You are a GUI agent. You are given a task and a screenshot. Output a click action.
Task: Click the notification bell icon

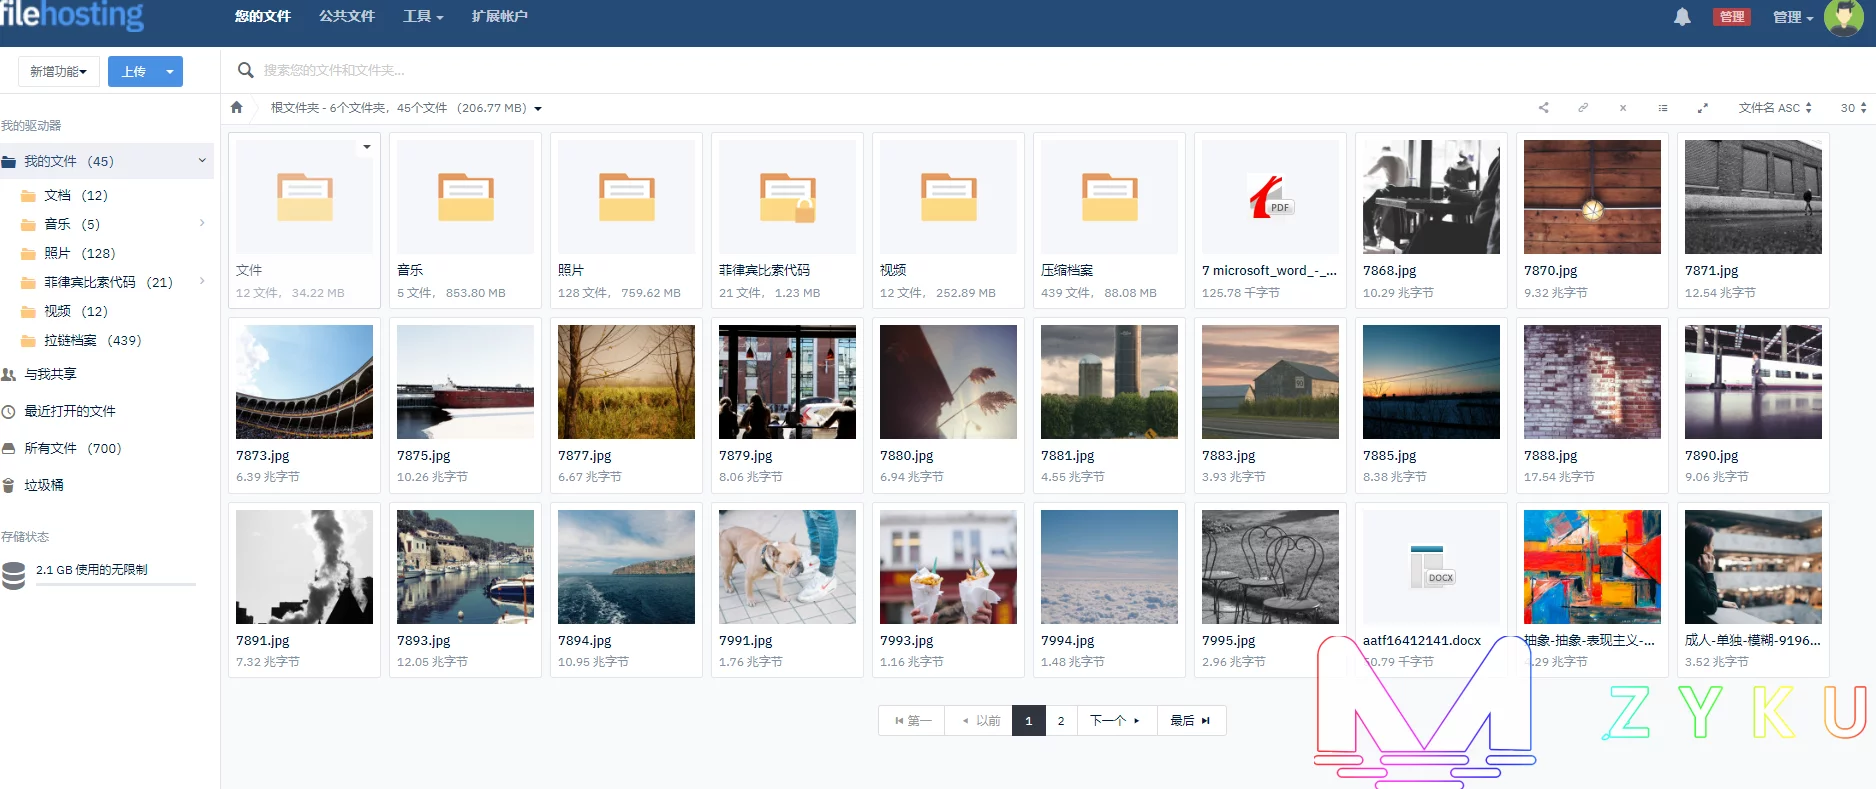tap(1682, 17)
